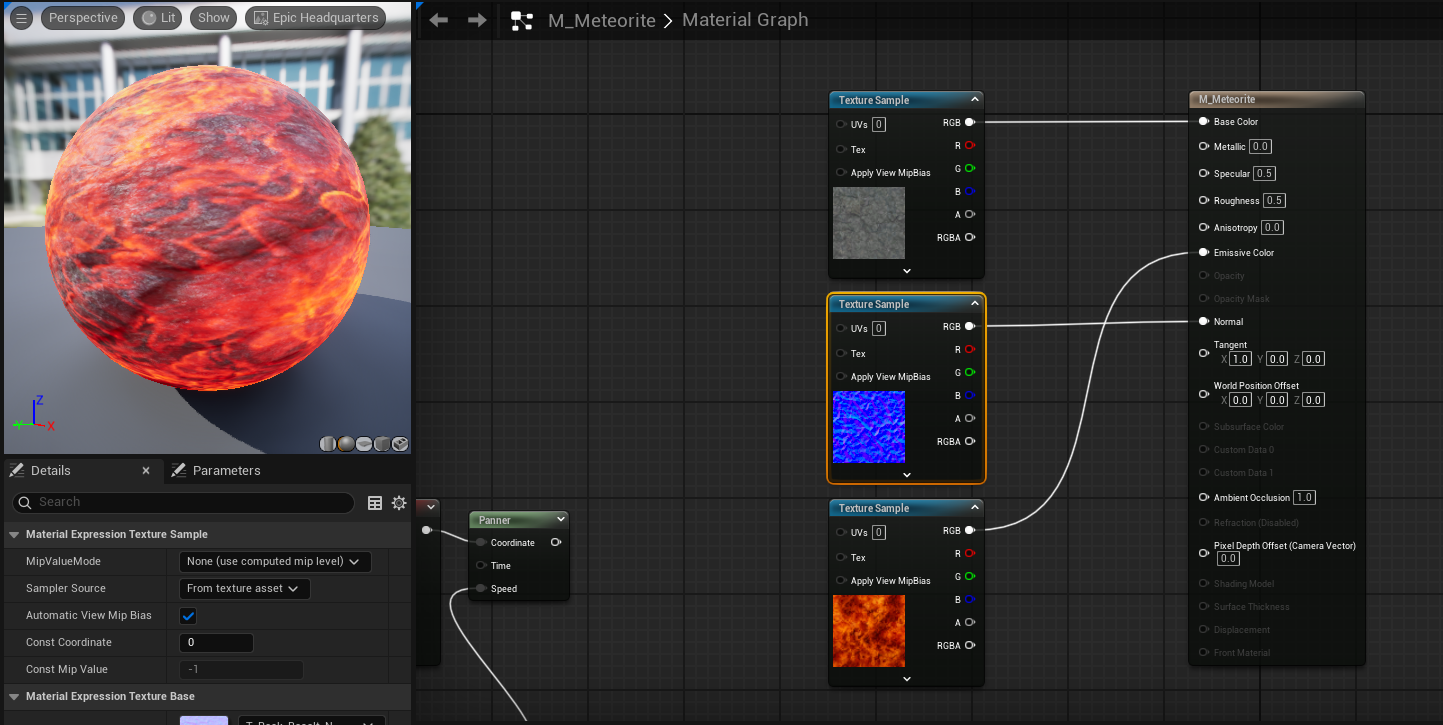Click the Perspective viewport button
Screen dimensions: 1443x725
tap(83, 18)
